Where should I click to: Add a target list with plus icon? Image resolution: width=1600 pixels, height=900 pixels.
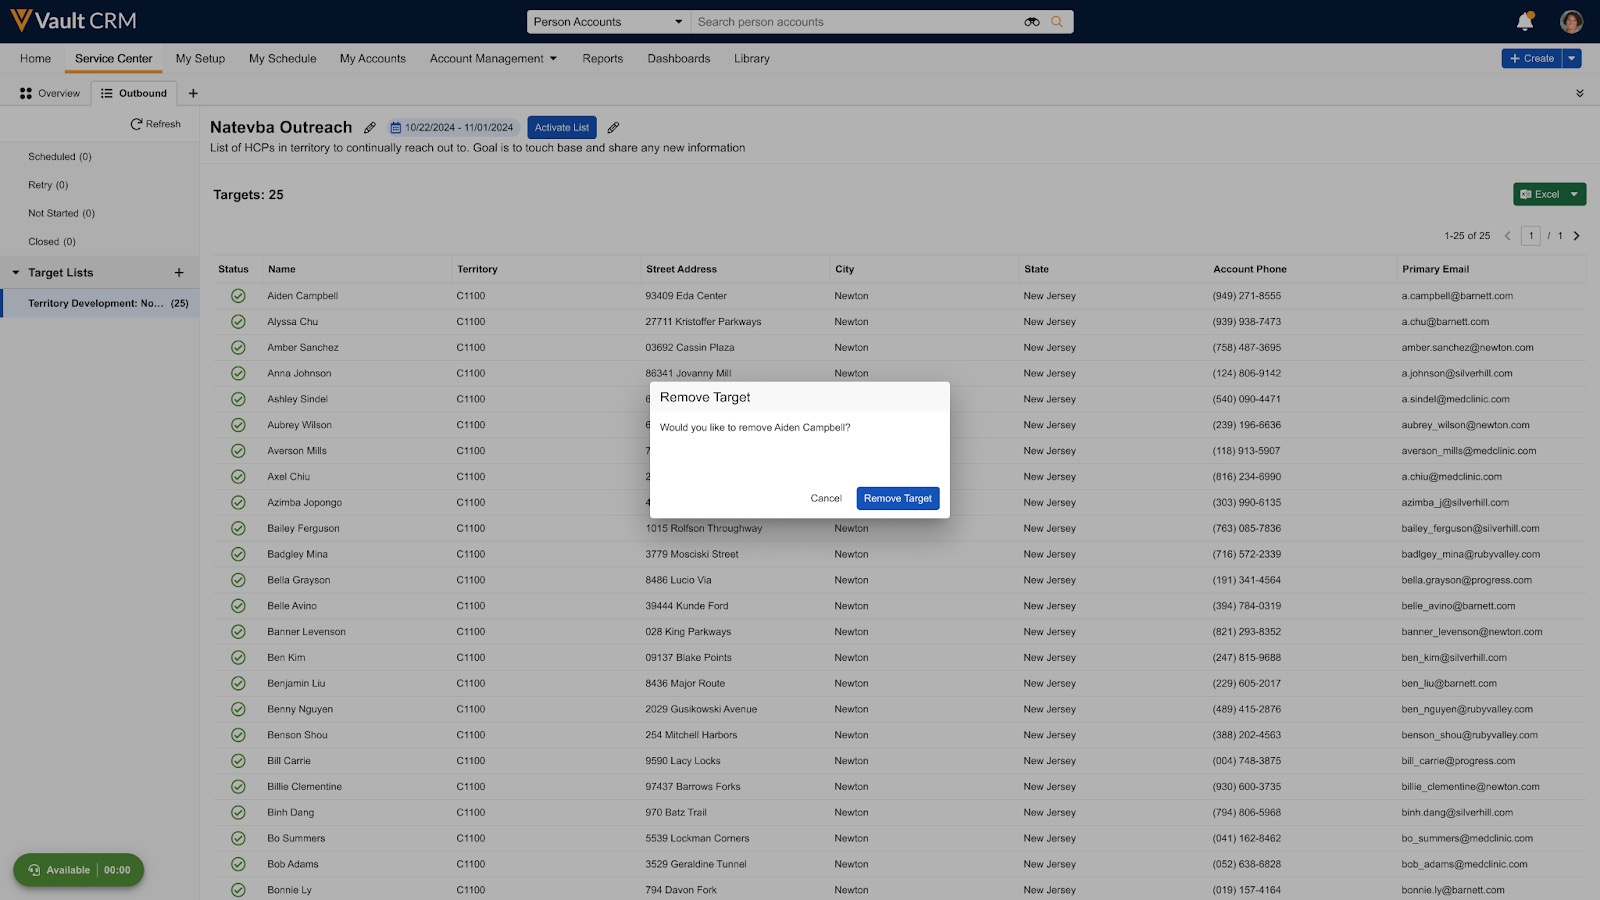coord(179,273)
